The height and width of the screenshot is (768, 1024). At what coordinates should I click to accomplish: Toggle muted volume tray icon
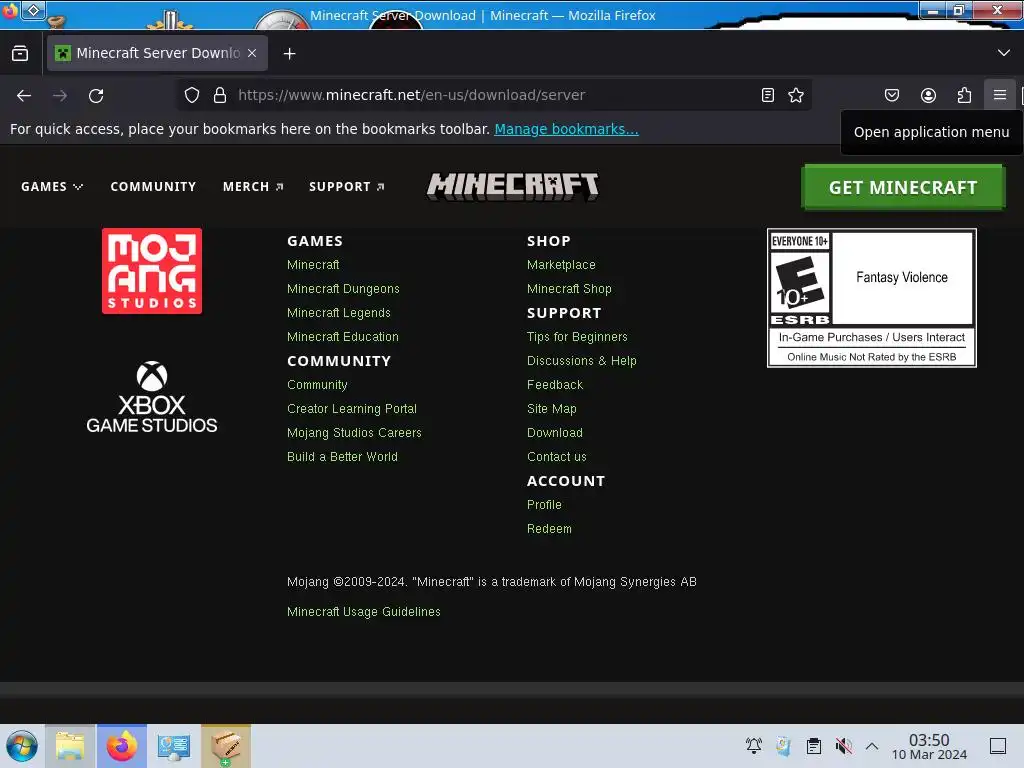[x=843, y=746]
